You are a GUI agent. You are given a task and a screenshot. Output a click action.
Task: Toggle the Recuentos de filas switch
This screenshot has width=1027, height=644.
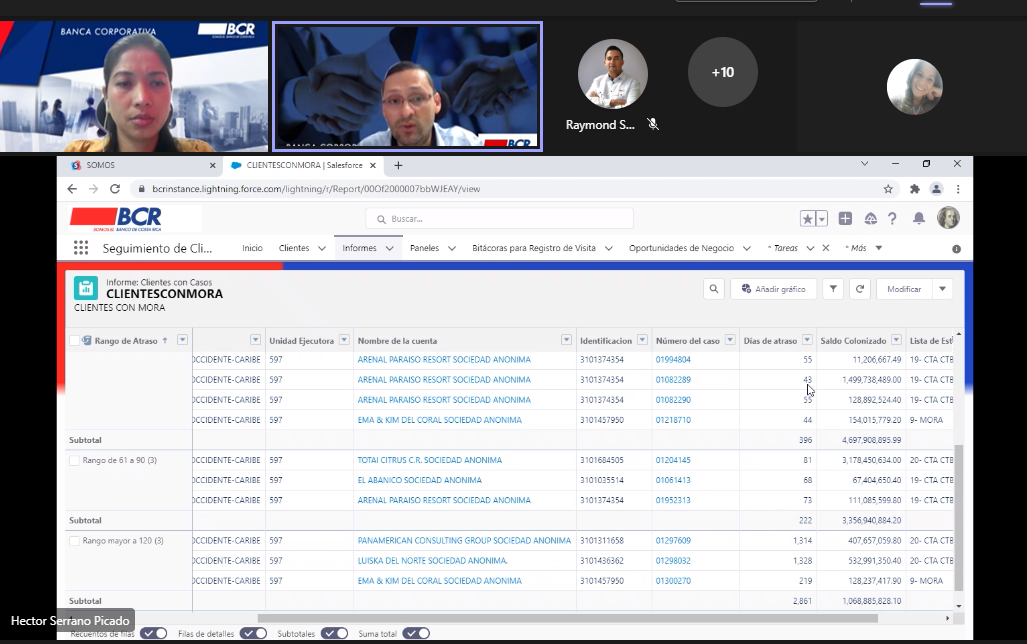click(154, 633)
